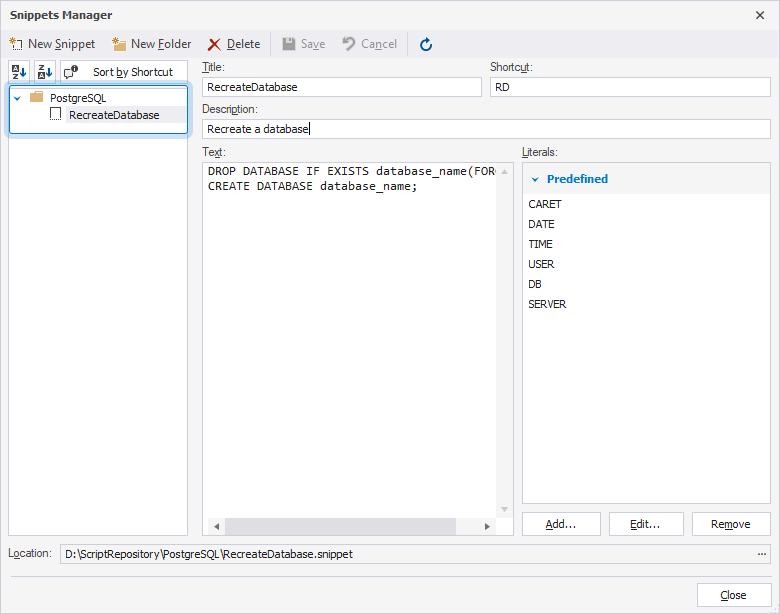Screen dimensions: 780x614
Task: Click the PostgreSQL folder icon
Action: coord(37,97)
